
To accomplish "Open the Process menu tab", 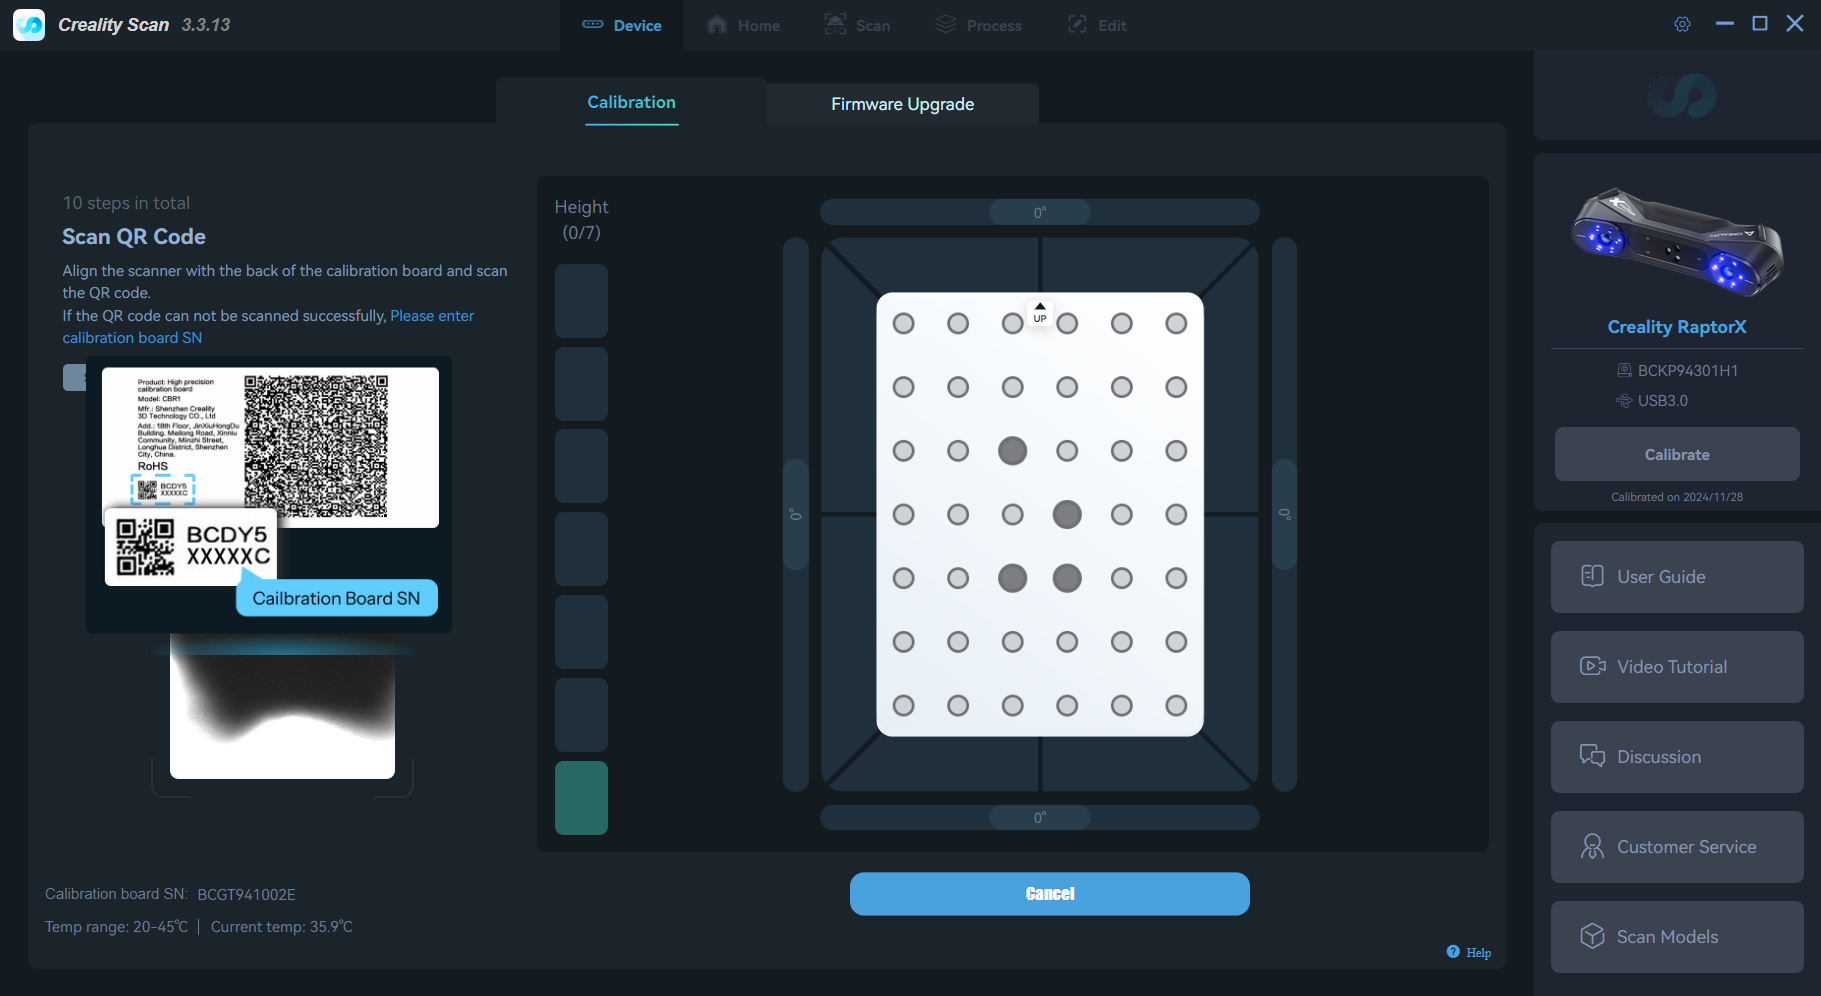I will pyautogui.click(x=979, y=25).
